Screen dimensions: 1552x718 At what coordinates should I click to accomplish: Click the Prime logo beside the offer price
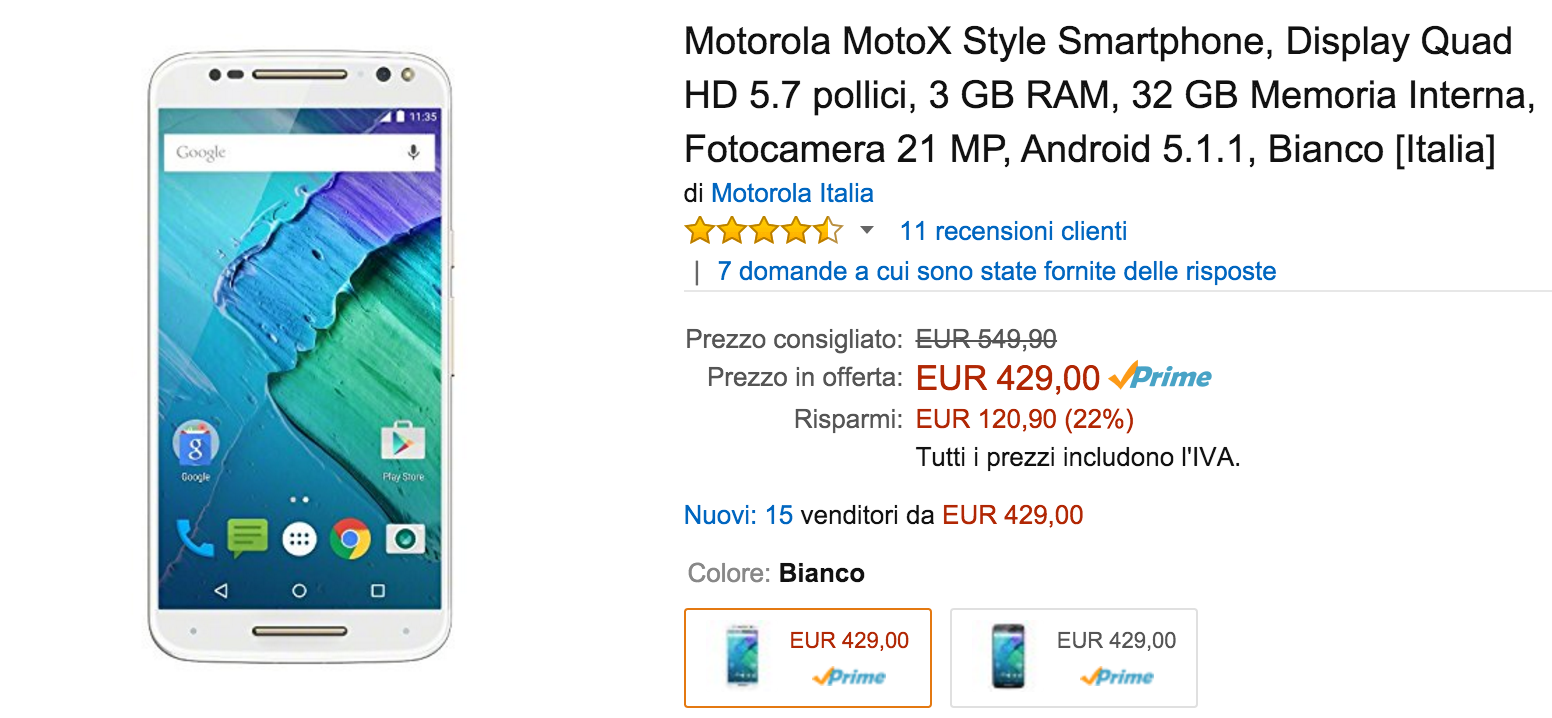coord(1160,377)
